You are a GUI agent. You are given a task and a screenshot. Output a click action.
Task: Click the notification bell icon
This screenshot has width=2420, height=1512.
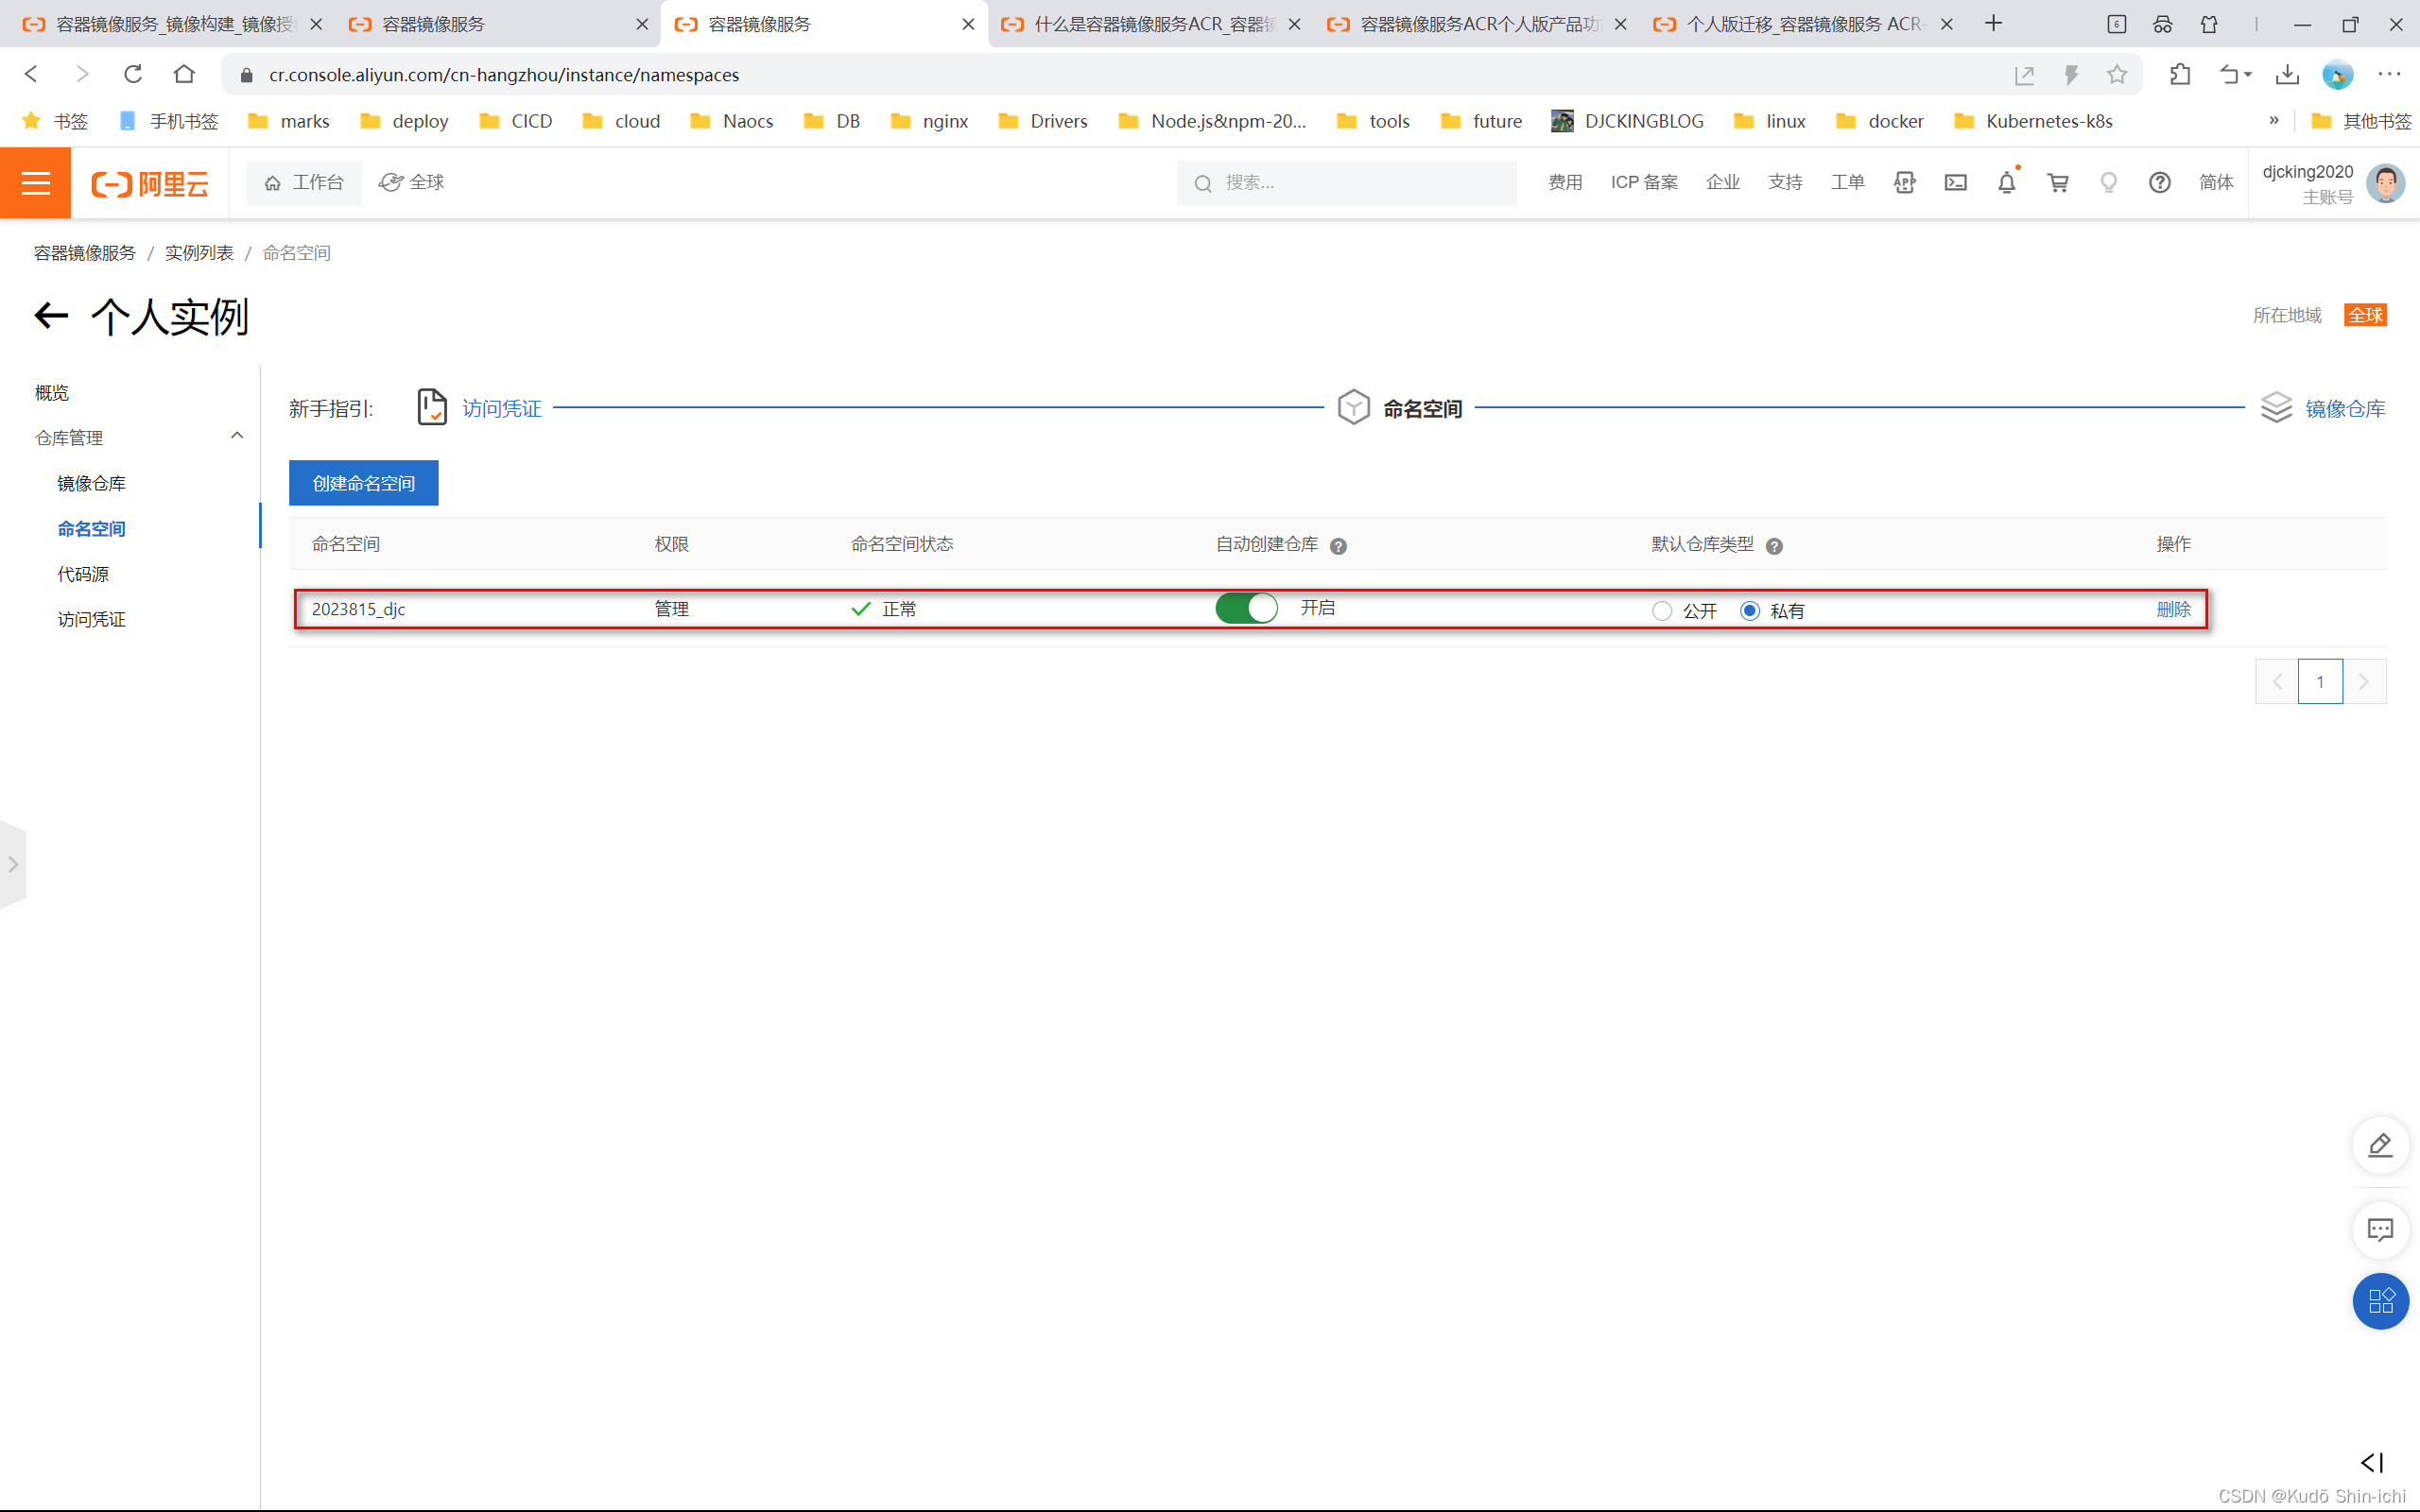(x=2006, y=182)
